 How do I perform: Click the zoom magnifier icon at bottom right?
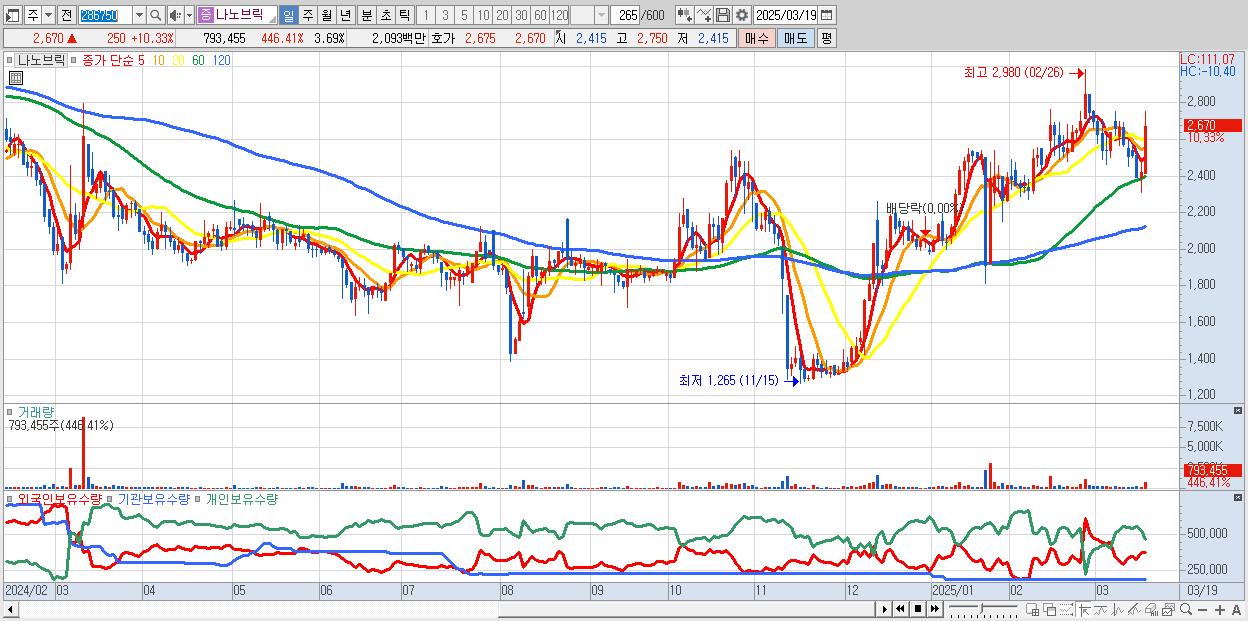coord(1186,609)
